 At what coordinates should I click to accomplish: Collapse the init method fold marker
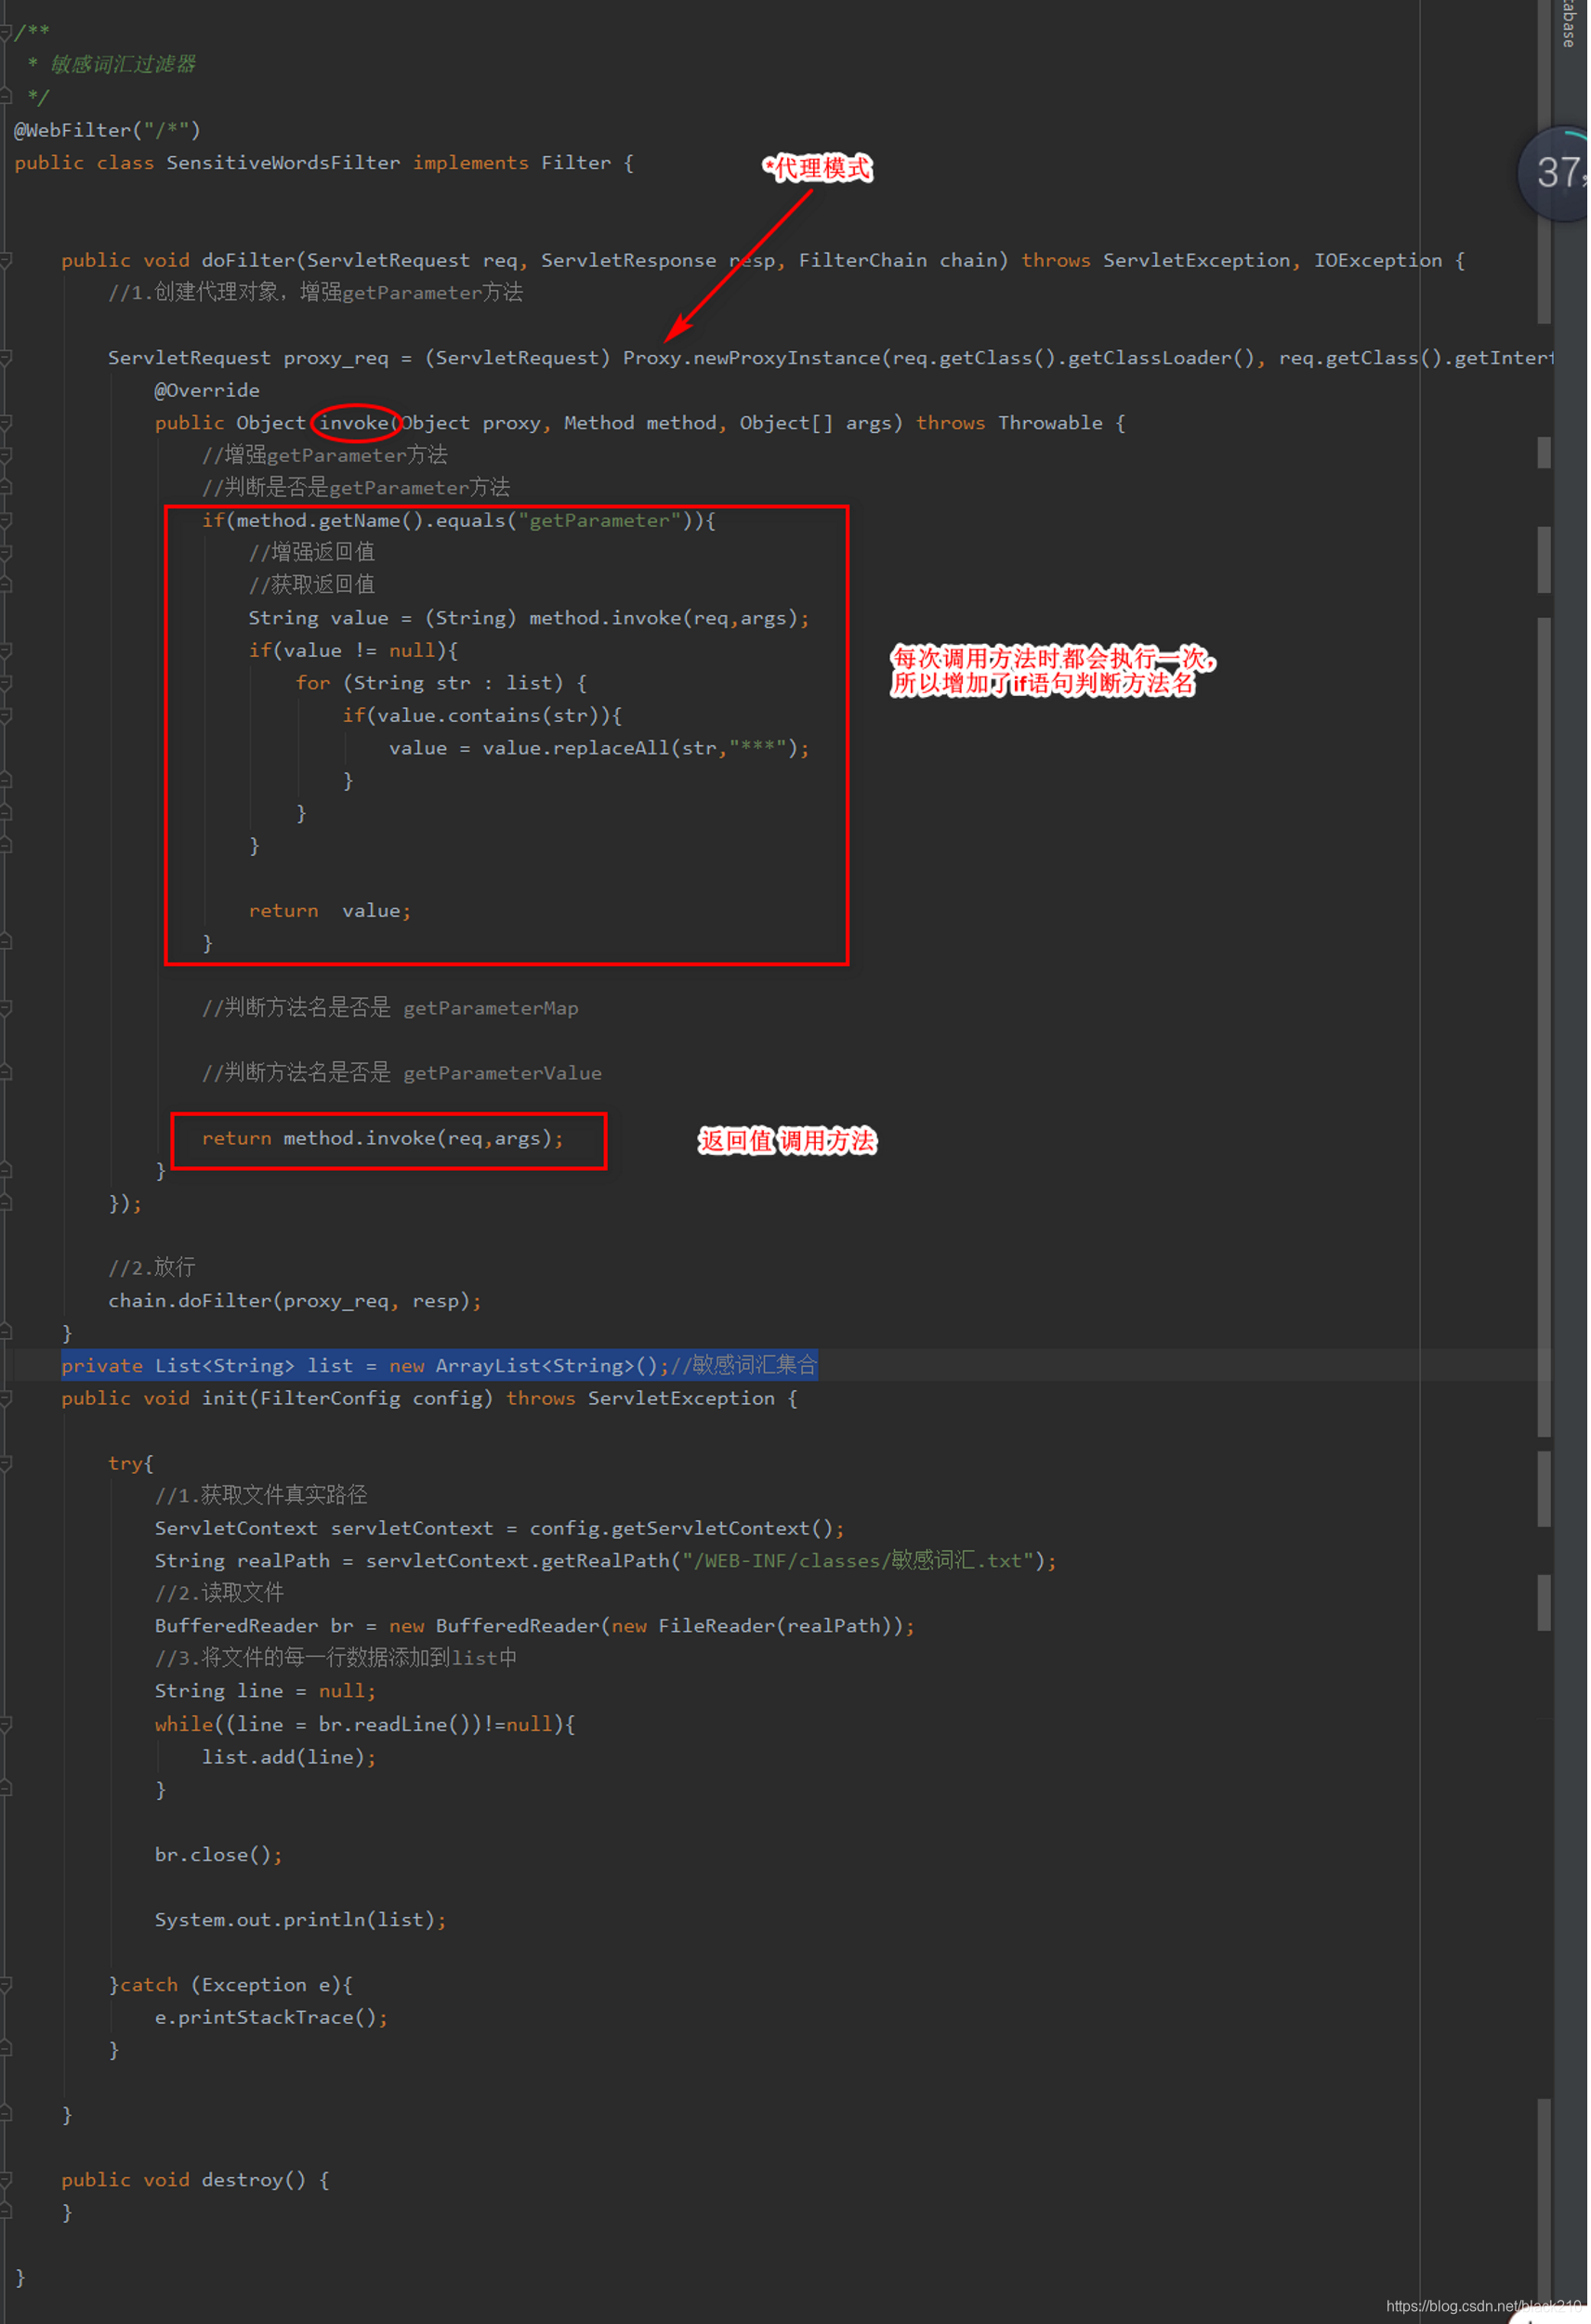tap(5, 1398)
